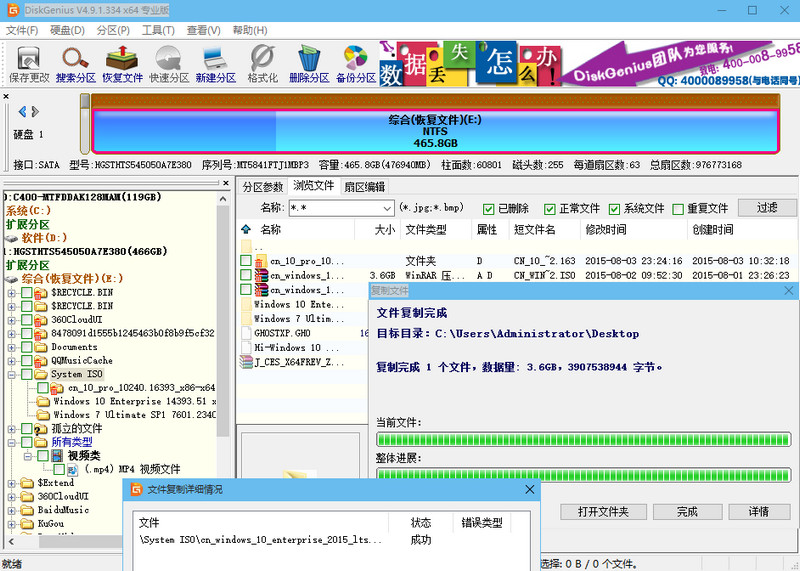800x571 pixels.
Task: Toggle the 正常文件 (Normal Files) checkbox
Action: [550, 209]
